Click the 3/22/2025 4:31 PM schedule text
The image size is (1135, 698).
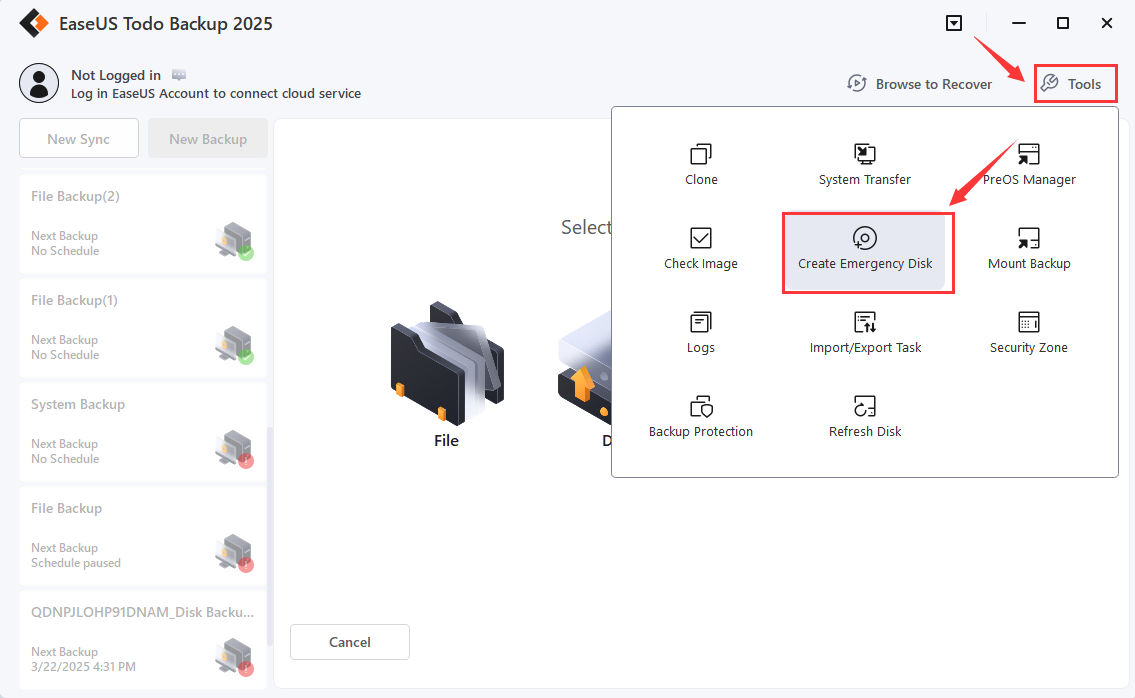point(83,667)
